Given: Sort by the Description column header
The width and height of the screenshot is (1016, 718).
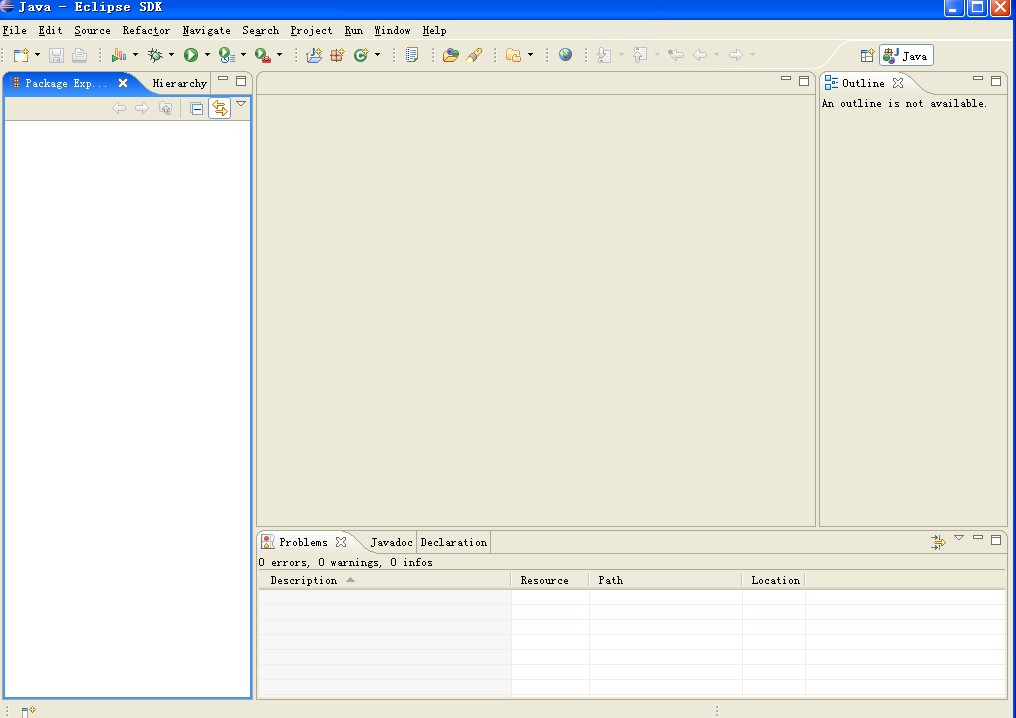Looking at the screenshot, I should (304, 580).
